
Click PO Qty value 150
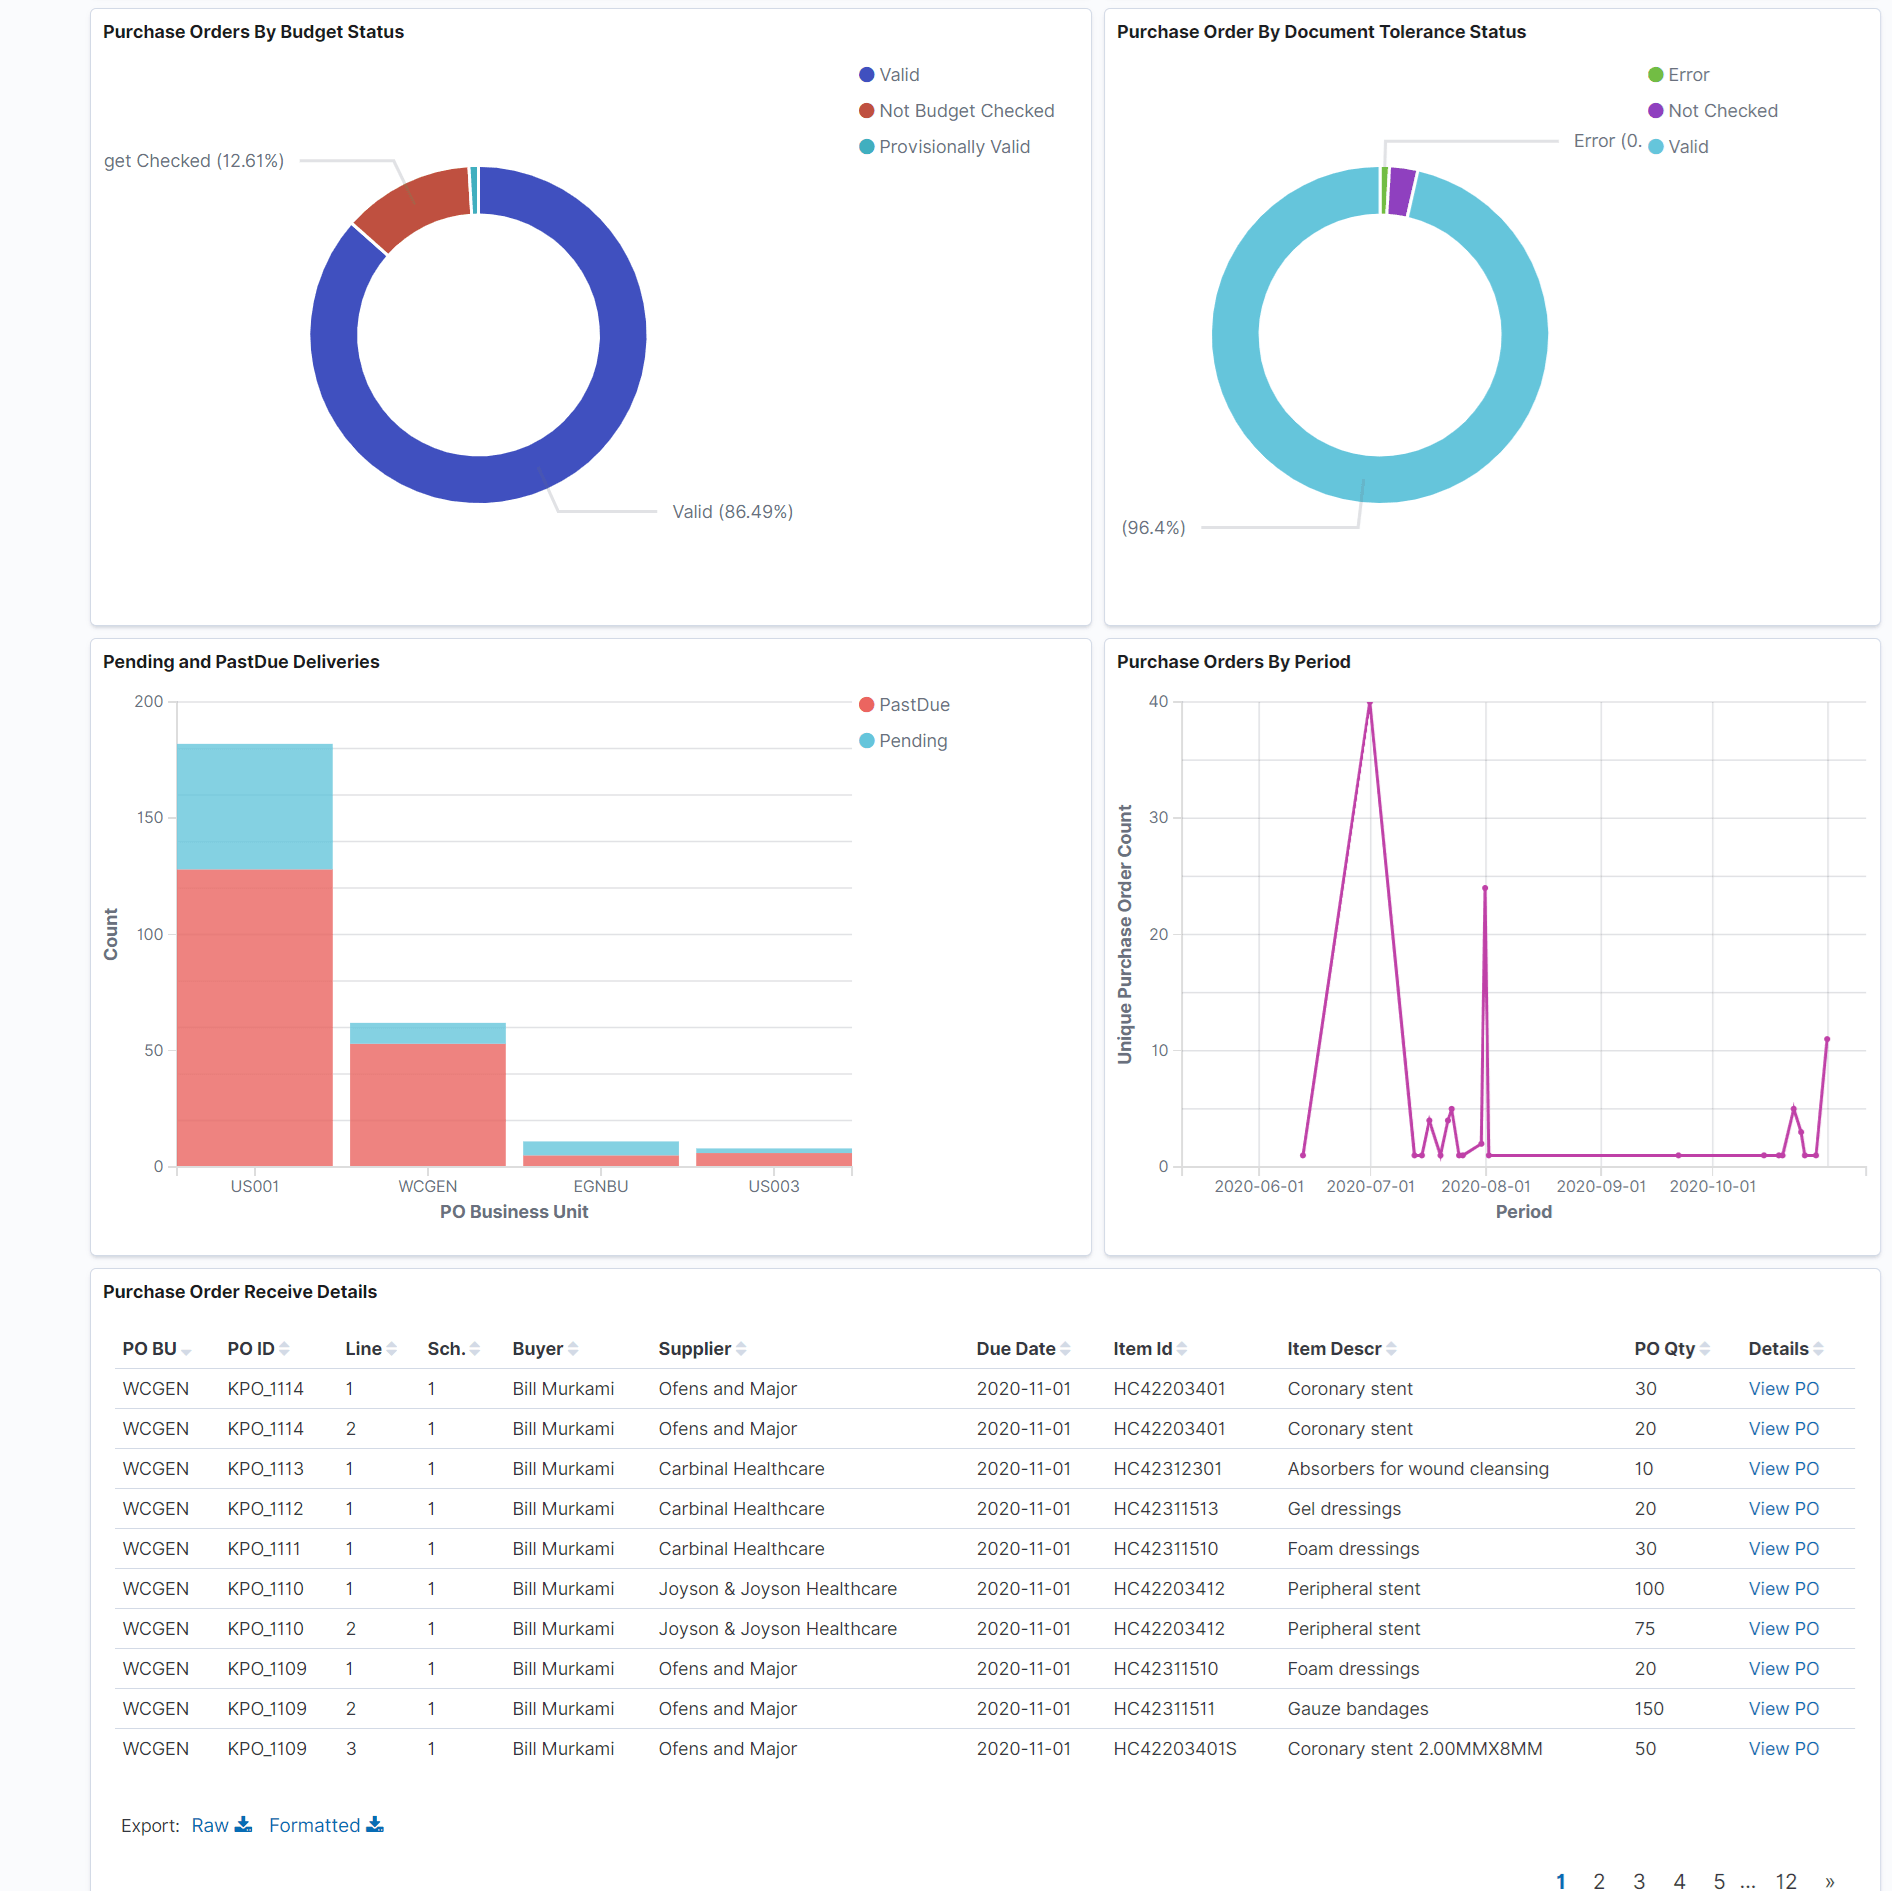[1649, 1709]
